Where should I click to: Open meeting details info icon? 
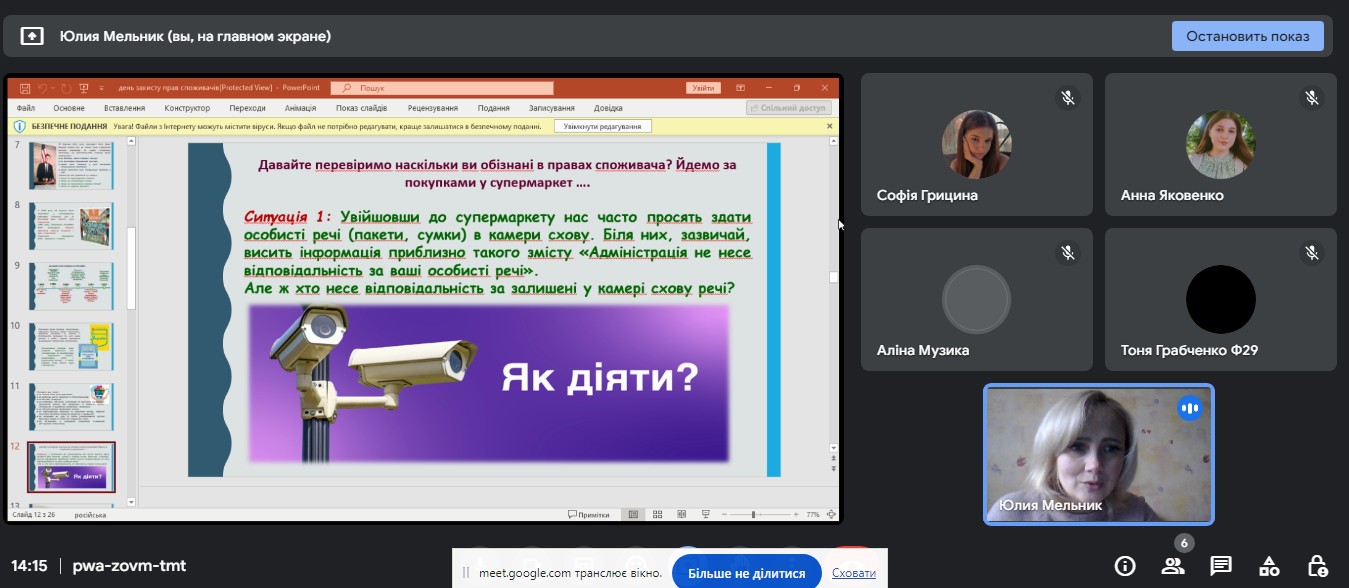pyautogui.click(x=1125, y=566)
